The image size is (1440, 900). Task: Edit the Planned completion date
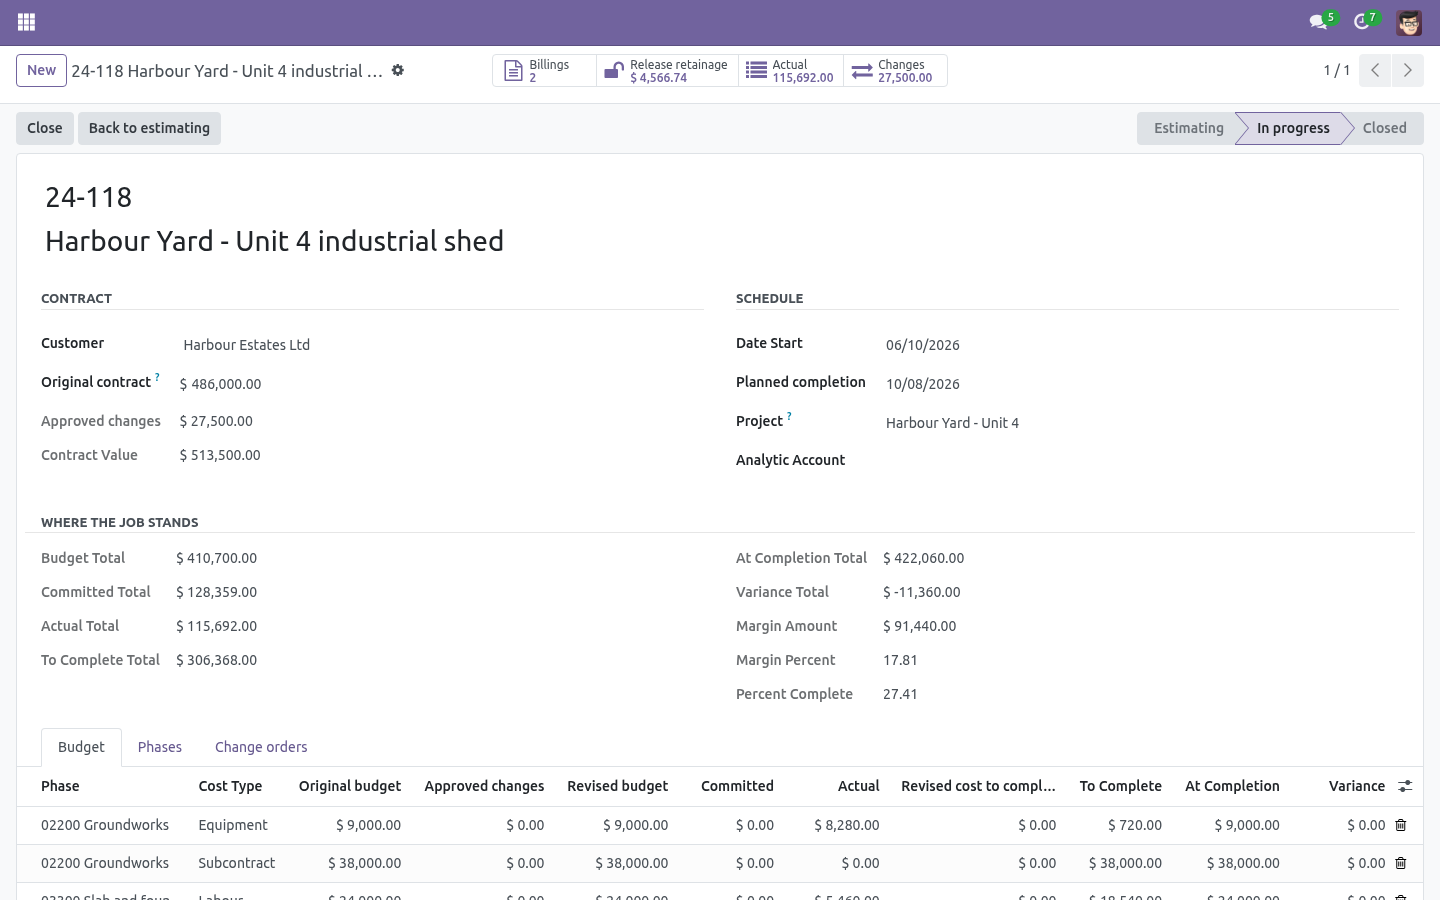pyautogui.click(x=1142, y=384)
